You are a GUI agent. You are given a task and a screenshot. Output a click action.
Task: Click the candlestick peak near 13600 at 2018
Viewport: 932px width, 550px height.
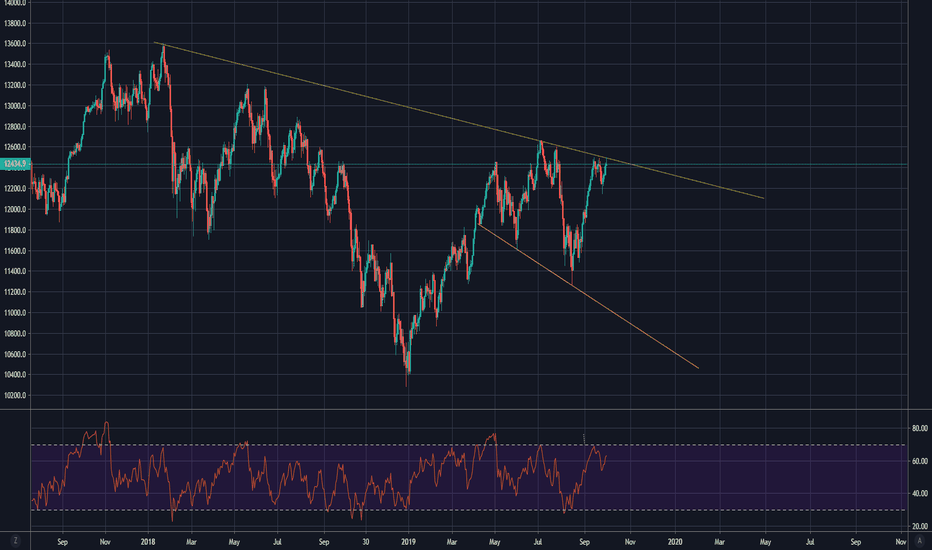coord(163,51)
